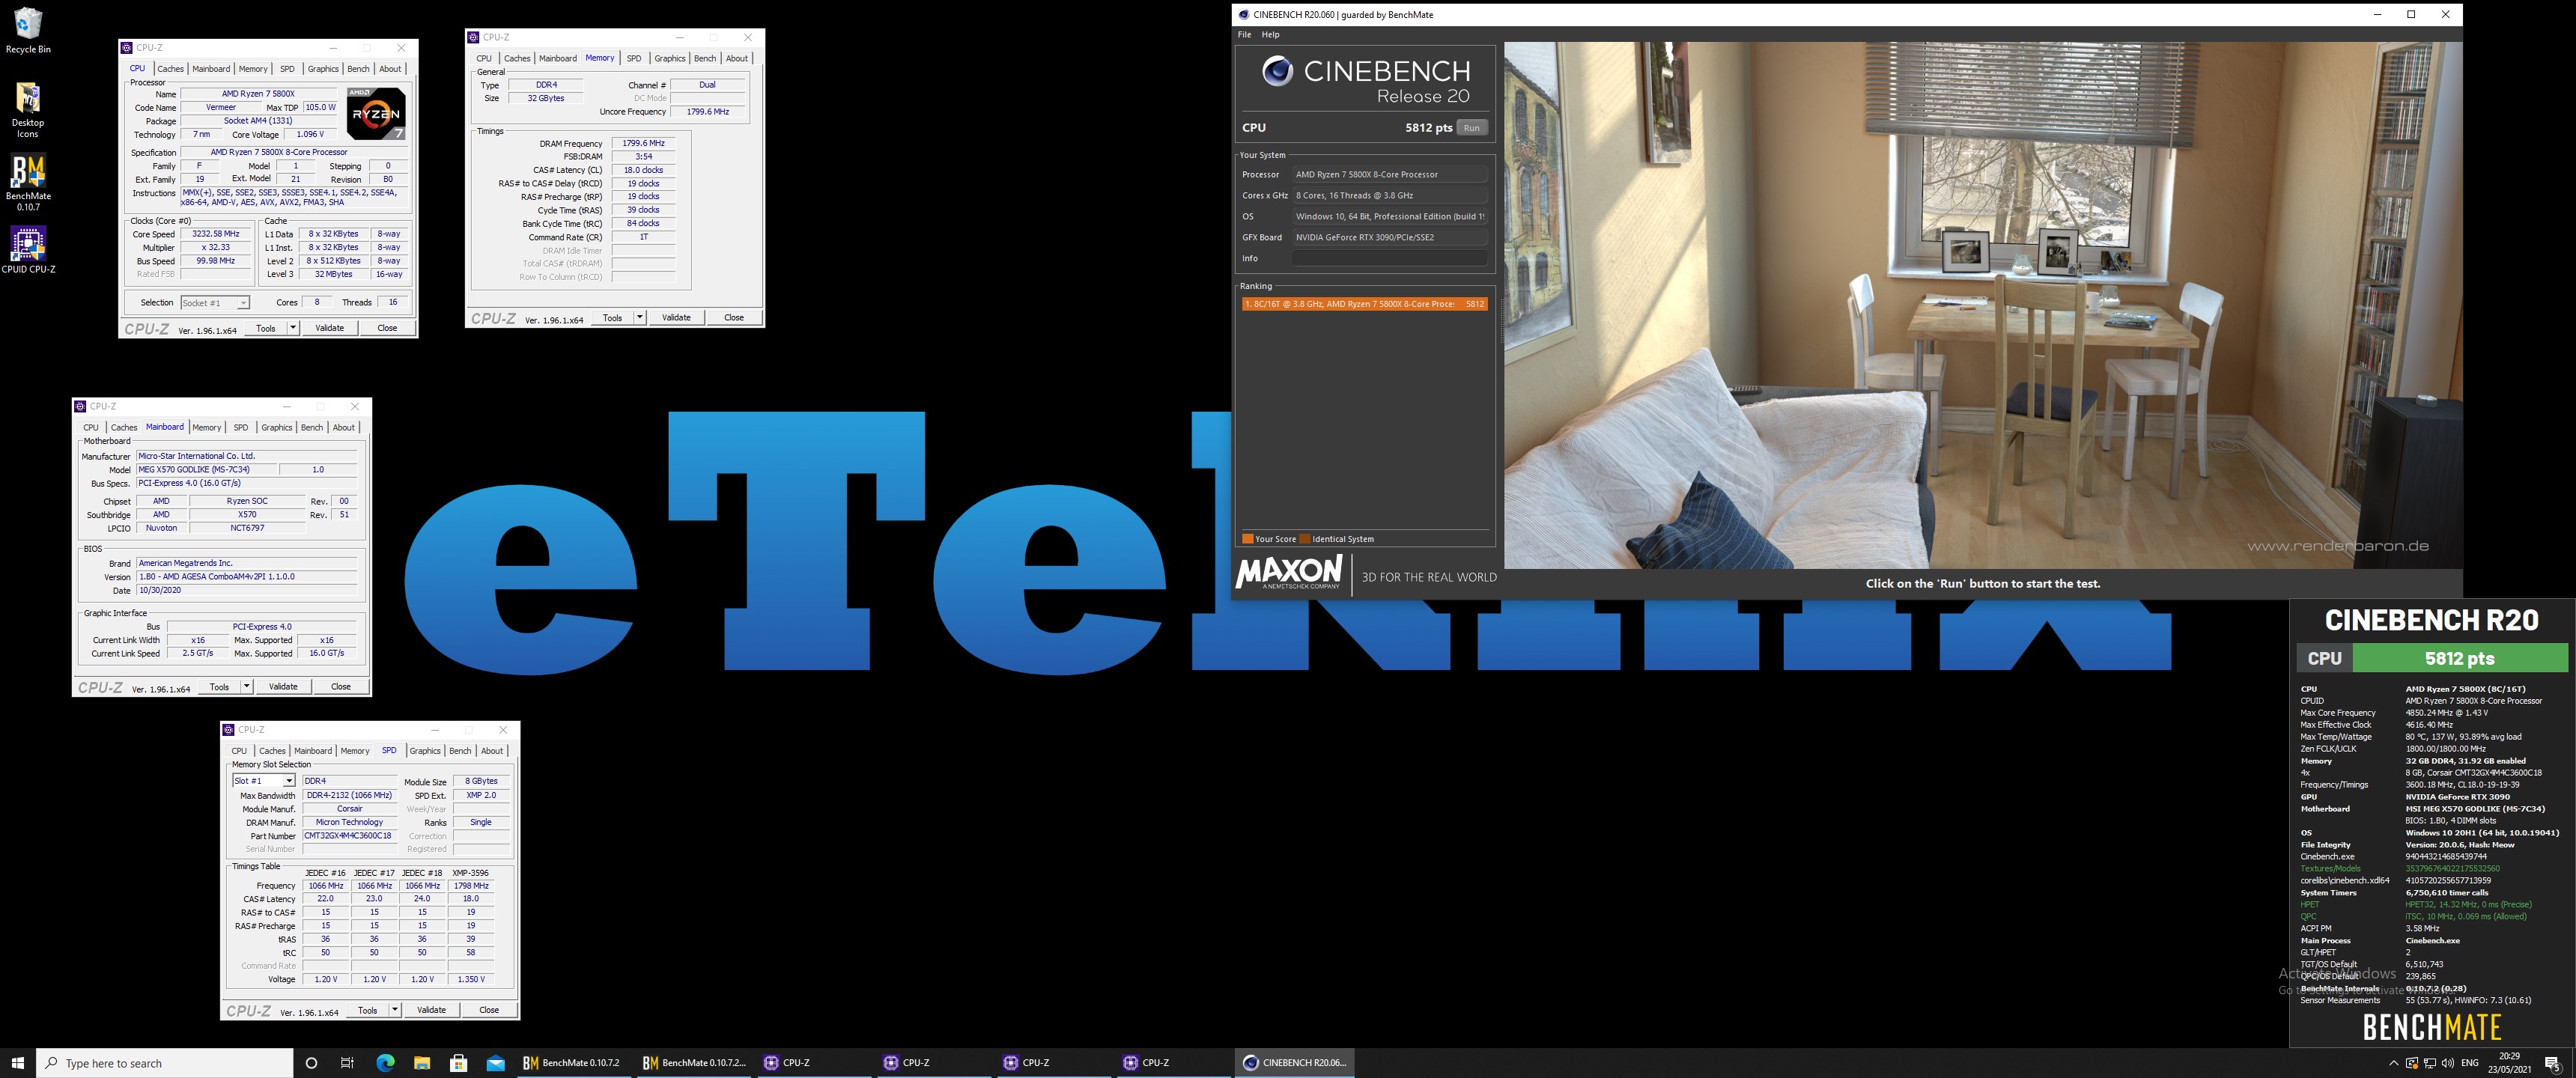
Task: Click Validate in CPU-Z Memory window
Action: click(677, 318)
